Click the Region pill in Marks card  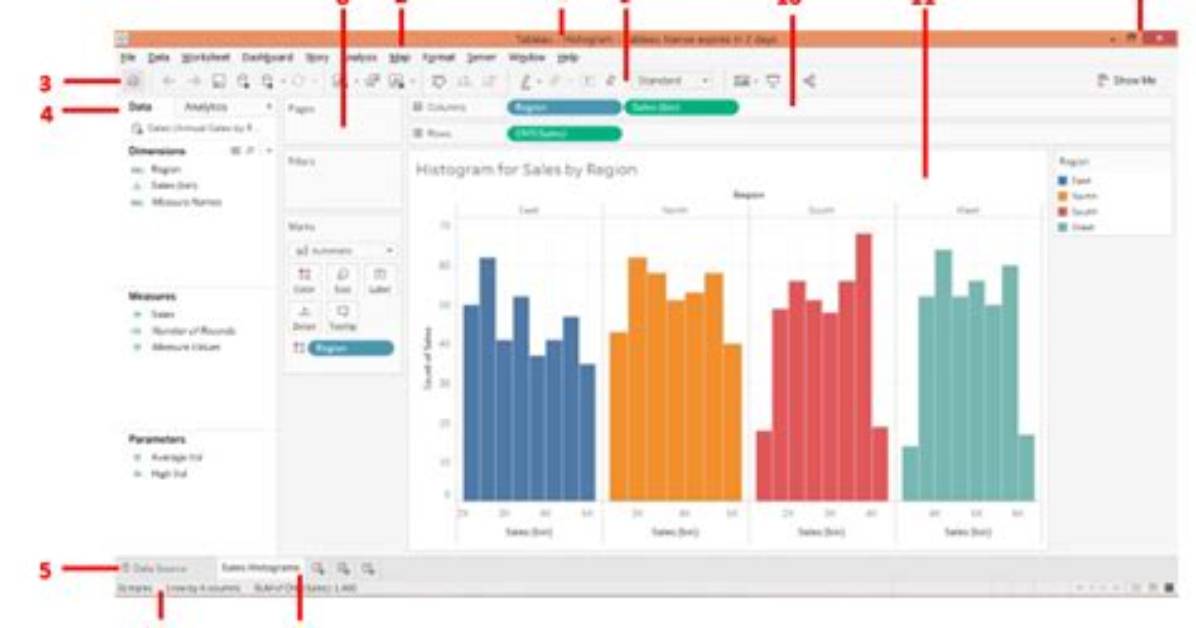point(351,348)
